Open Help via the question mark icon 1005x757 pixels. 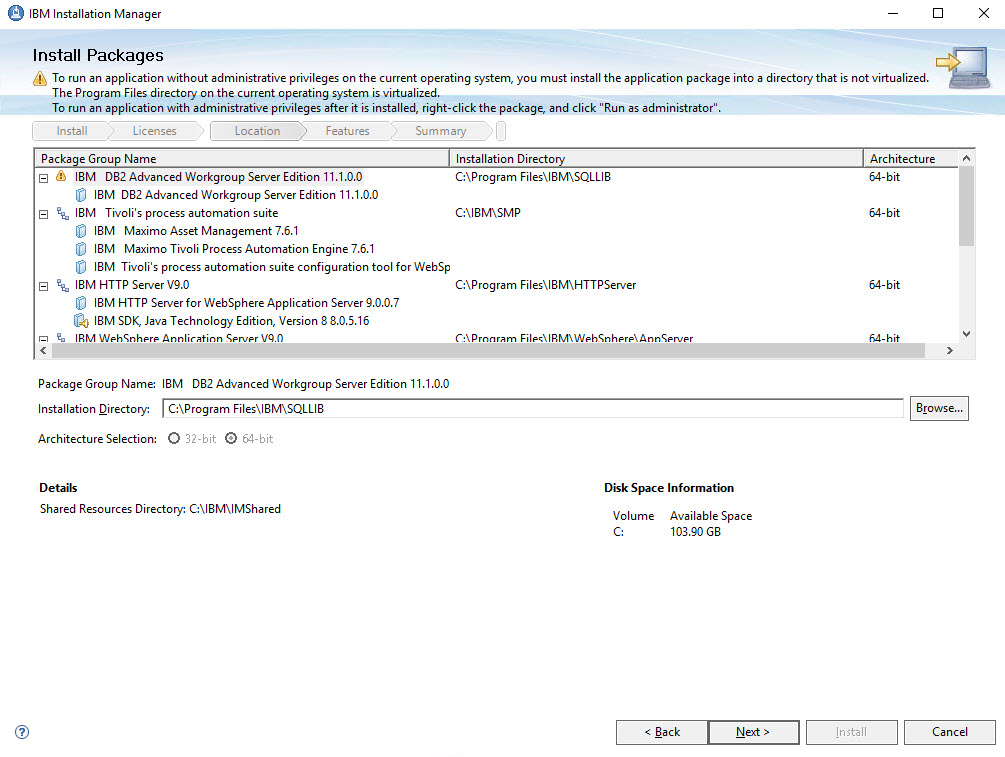coord(21,732)
